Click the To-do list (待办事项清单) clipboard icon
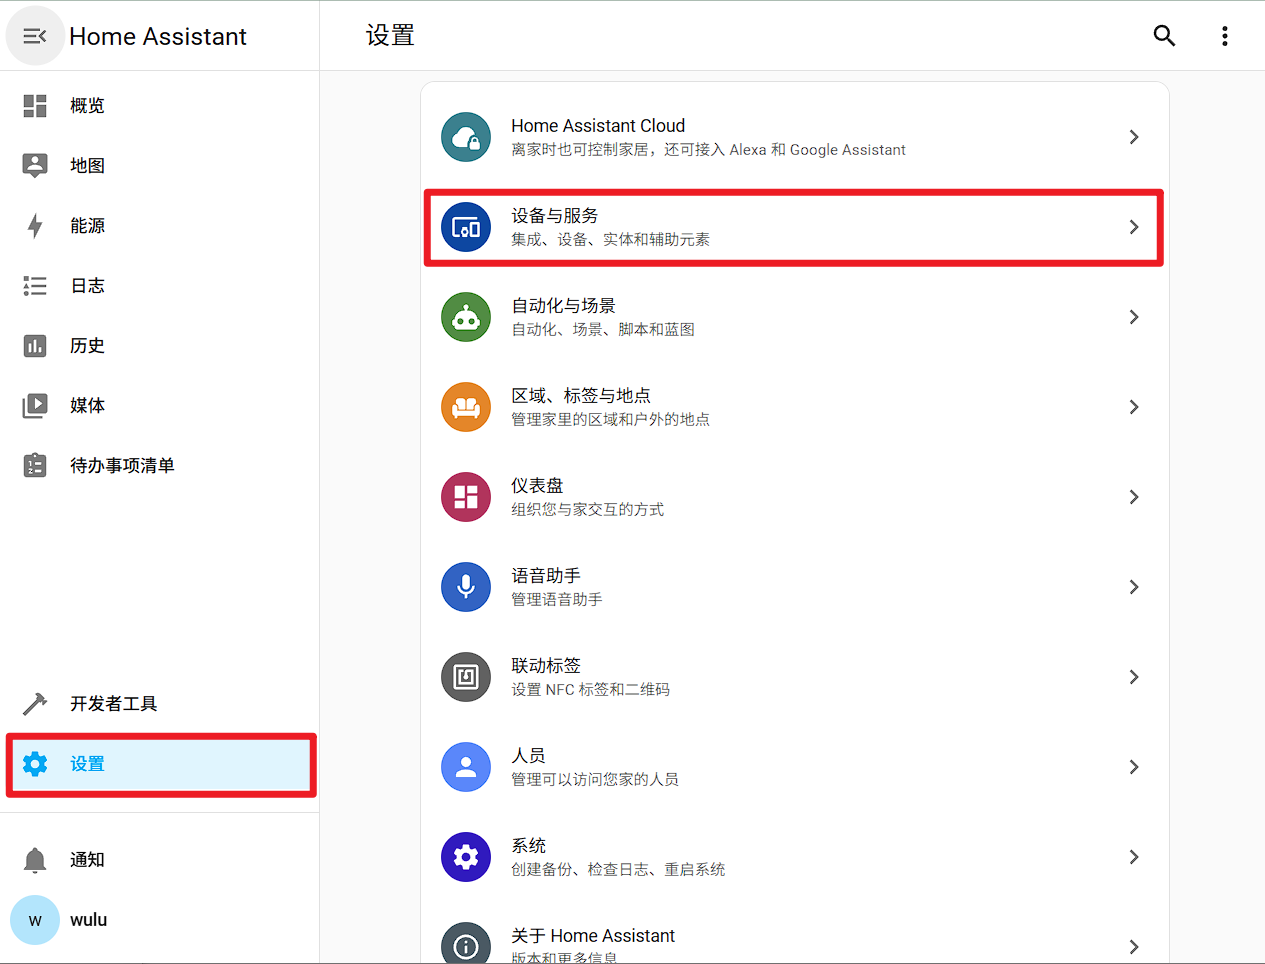 35,466
